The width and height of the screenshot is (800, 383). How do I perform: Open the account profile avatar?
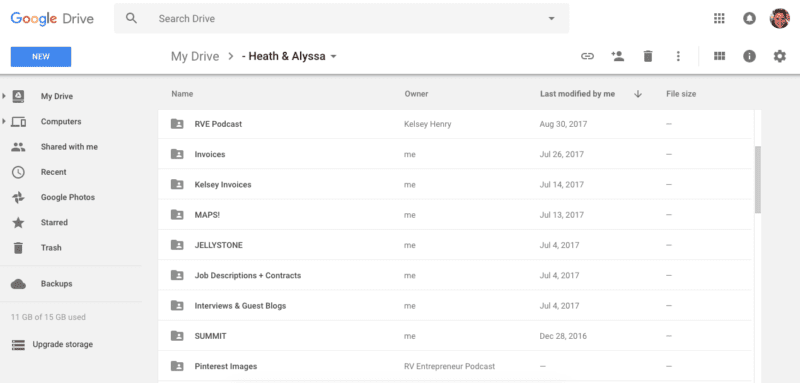click(780, 18)
